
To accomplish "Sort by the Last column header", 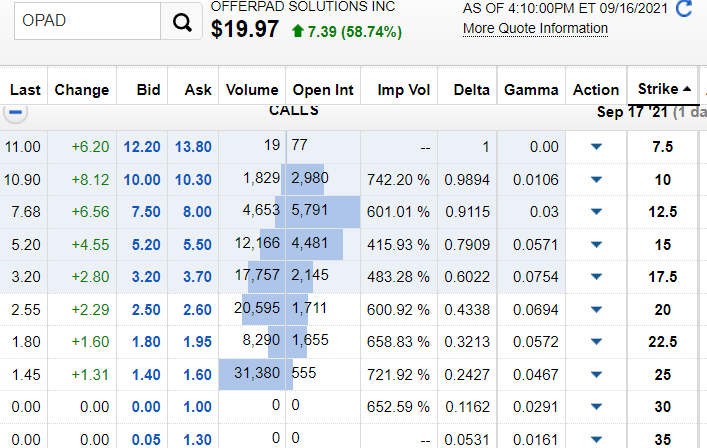I will [25, 90].
